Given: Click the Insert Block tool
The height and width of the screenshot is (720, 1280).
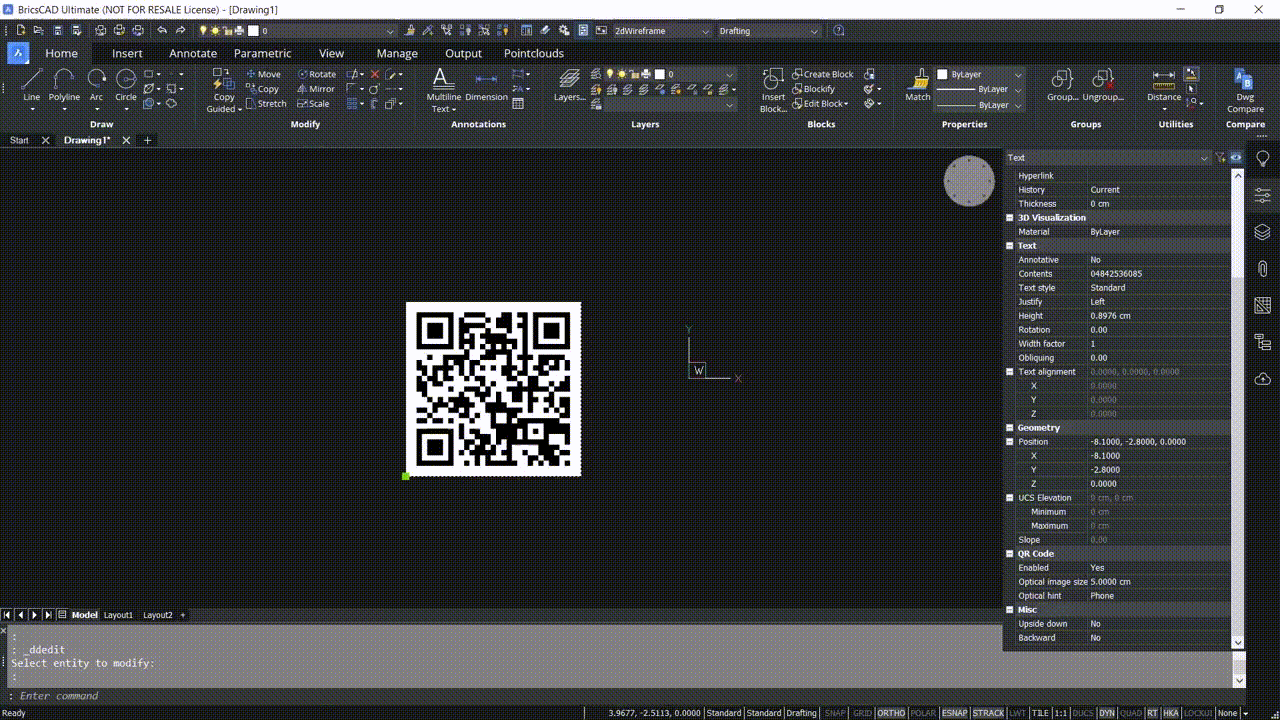Looking at the screenshot, I should point(773,90).
